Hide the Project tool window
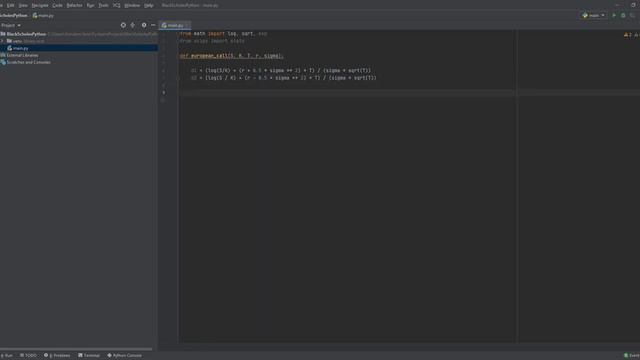This screenshot has width=640, height=360. [153, 25]
